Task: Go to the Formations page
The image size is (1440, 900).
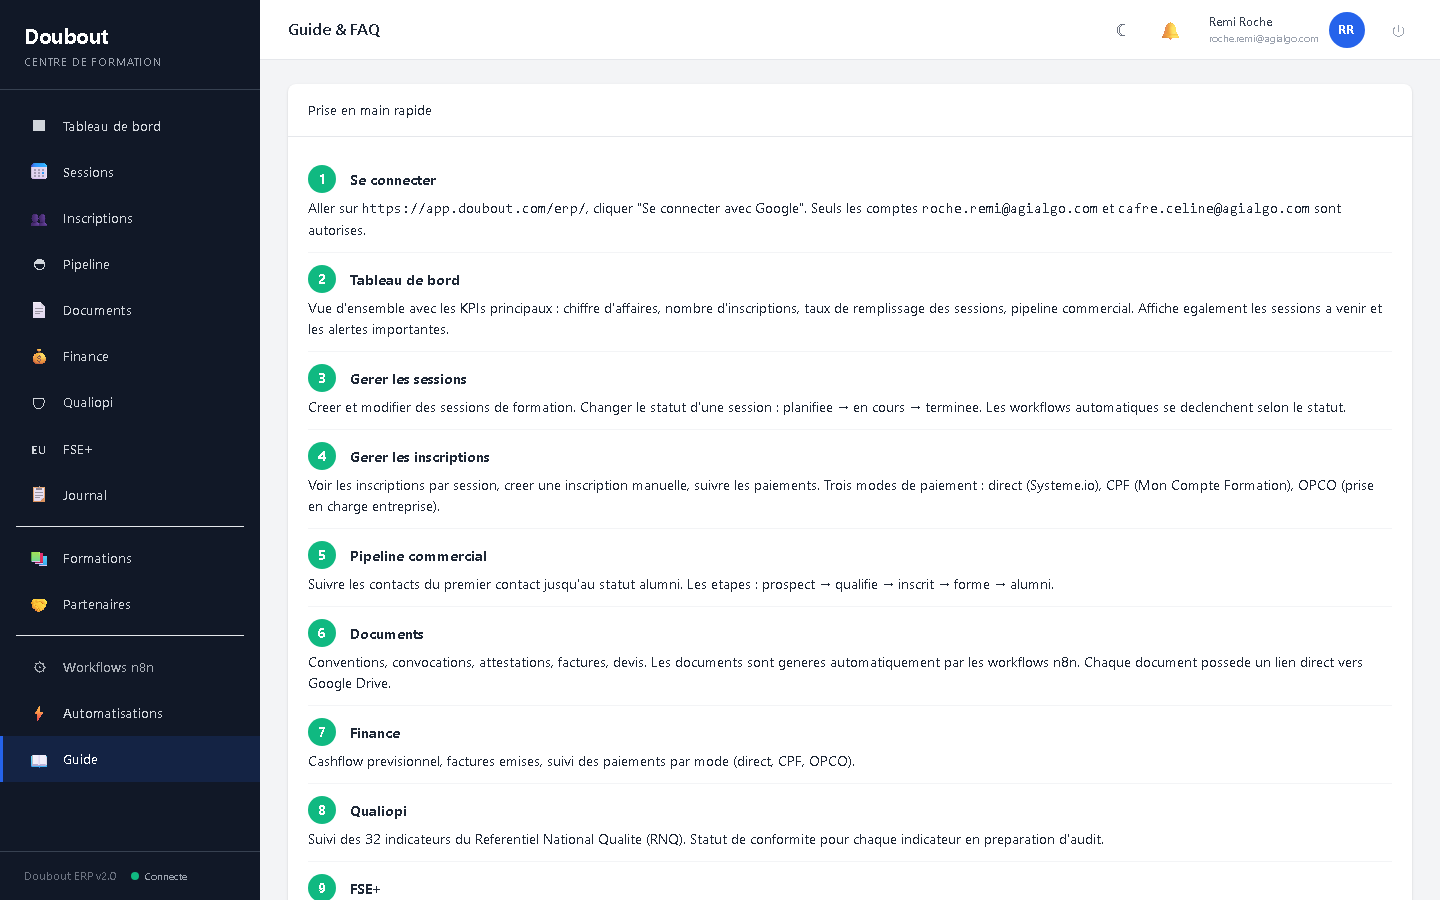Action: 97,558
